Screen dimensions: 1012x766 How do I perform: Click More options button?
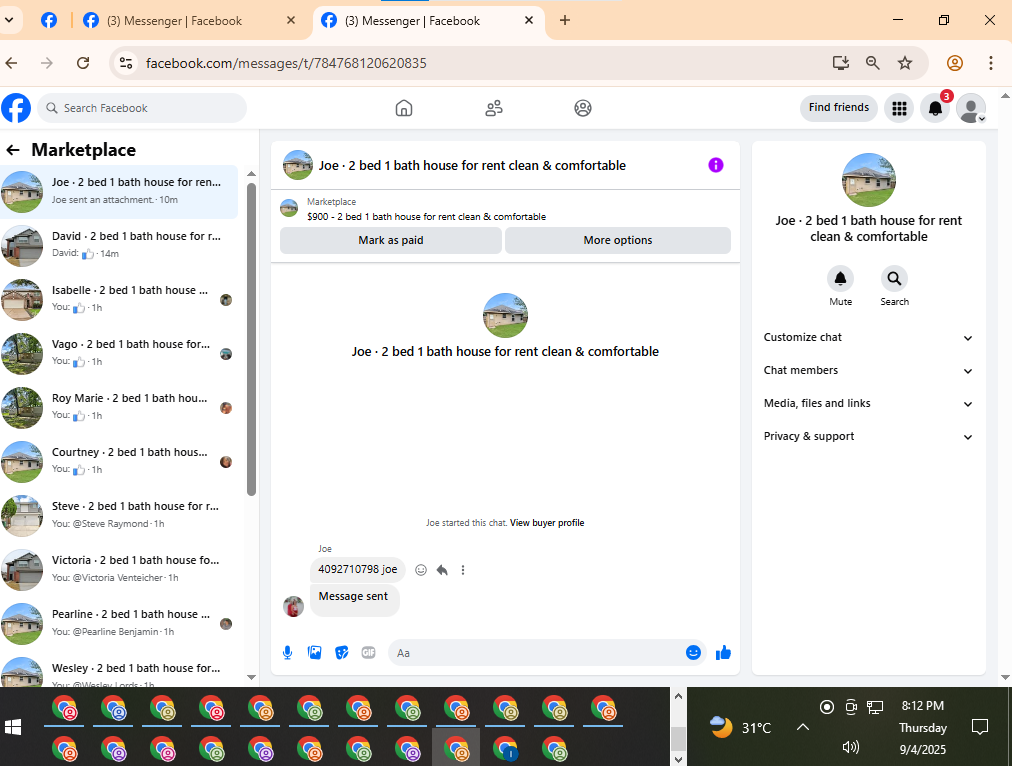[618, 240]
